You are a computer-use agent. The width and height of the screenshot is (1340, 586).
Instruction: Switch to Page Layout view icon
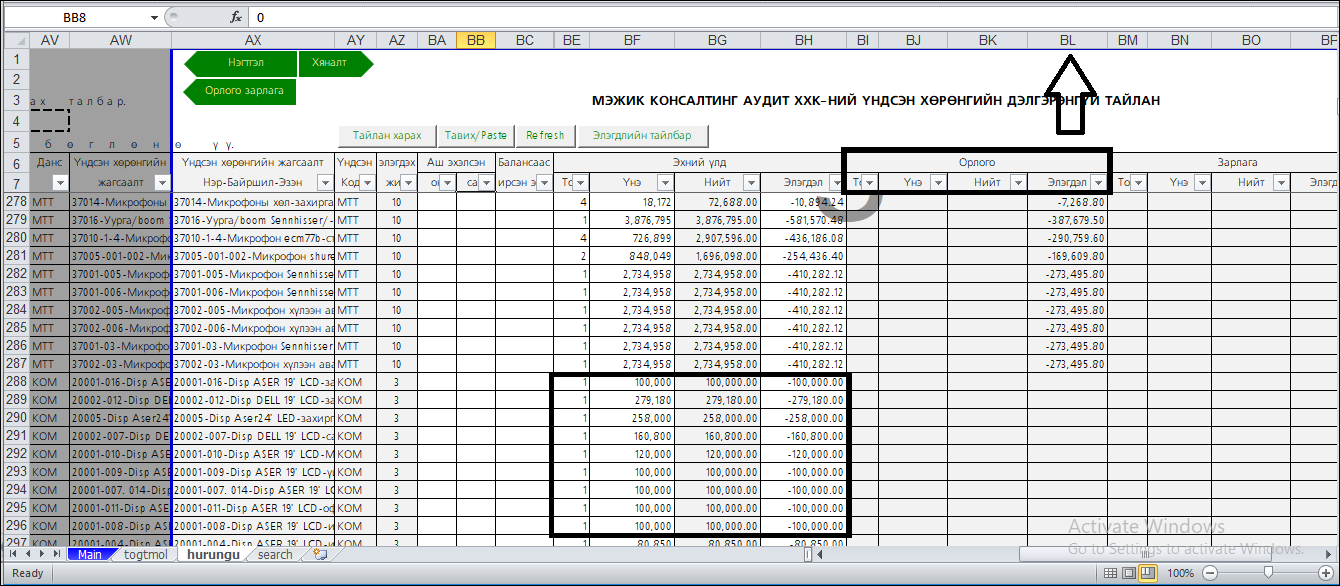click(1129, 573)
